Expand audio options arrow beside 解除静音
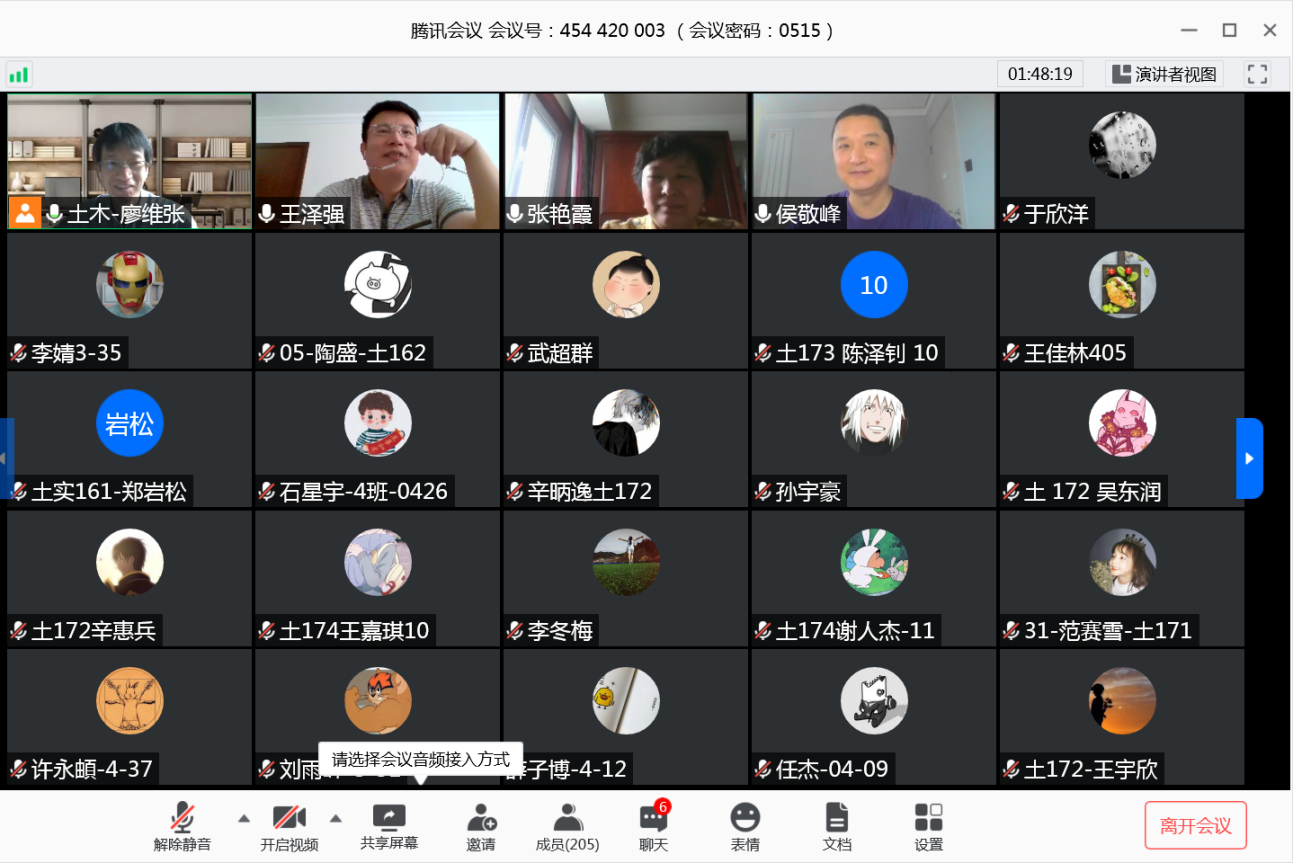Viewport: 1294px width, 864px height. [244, 818]
